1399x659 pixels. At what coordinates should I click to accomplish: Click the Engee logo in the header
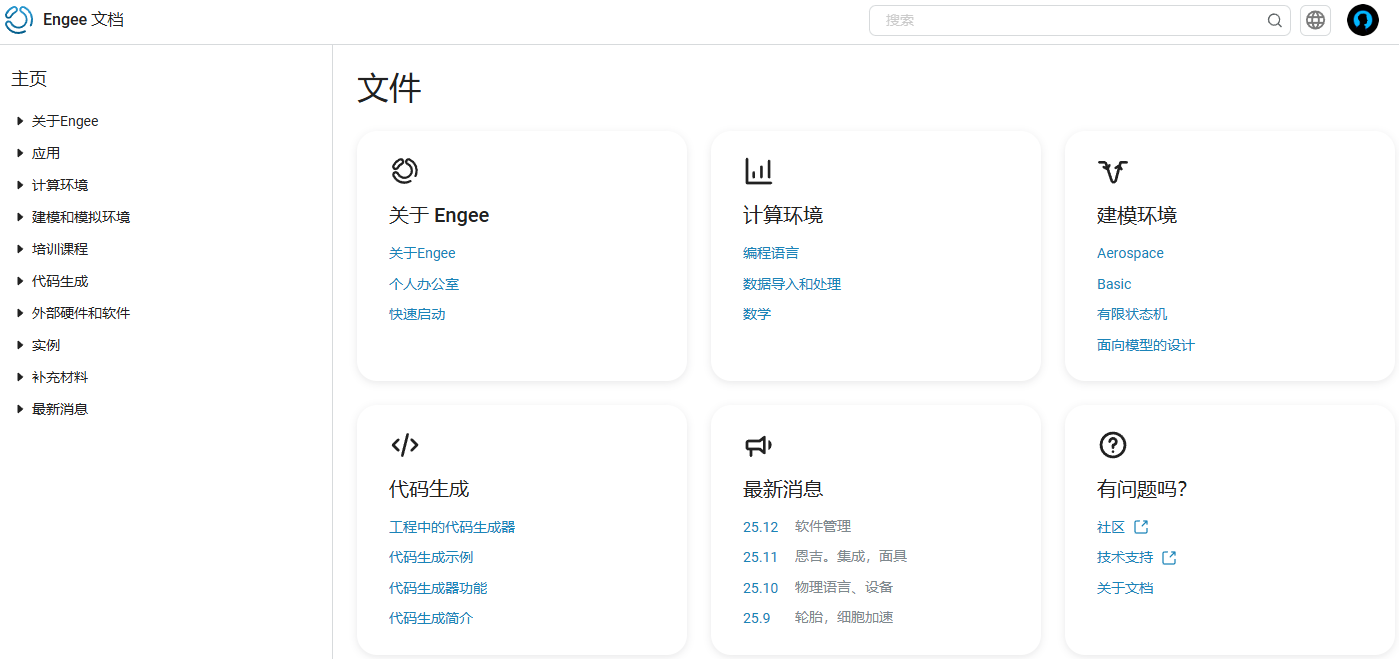pos(18,19)
